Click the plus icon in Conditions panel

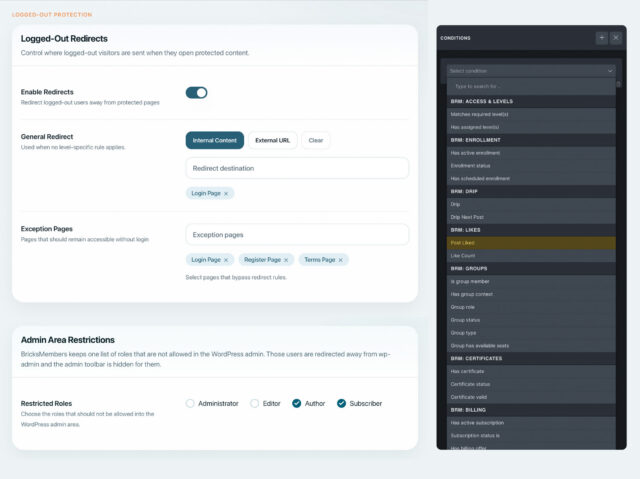tap(602, 38)
